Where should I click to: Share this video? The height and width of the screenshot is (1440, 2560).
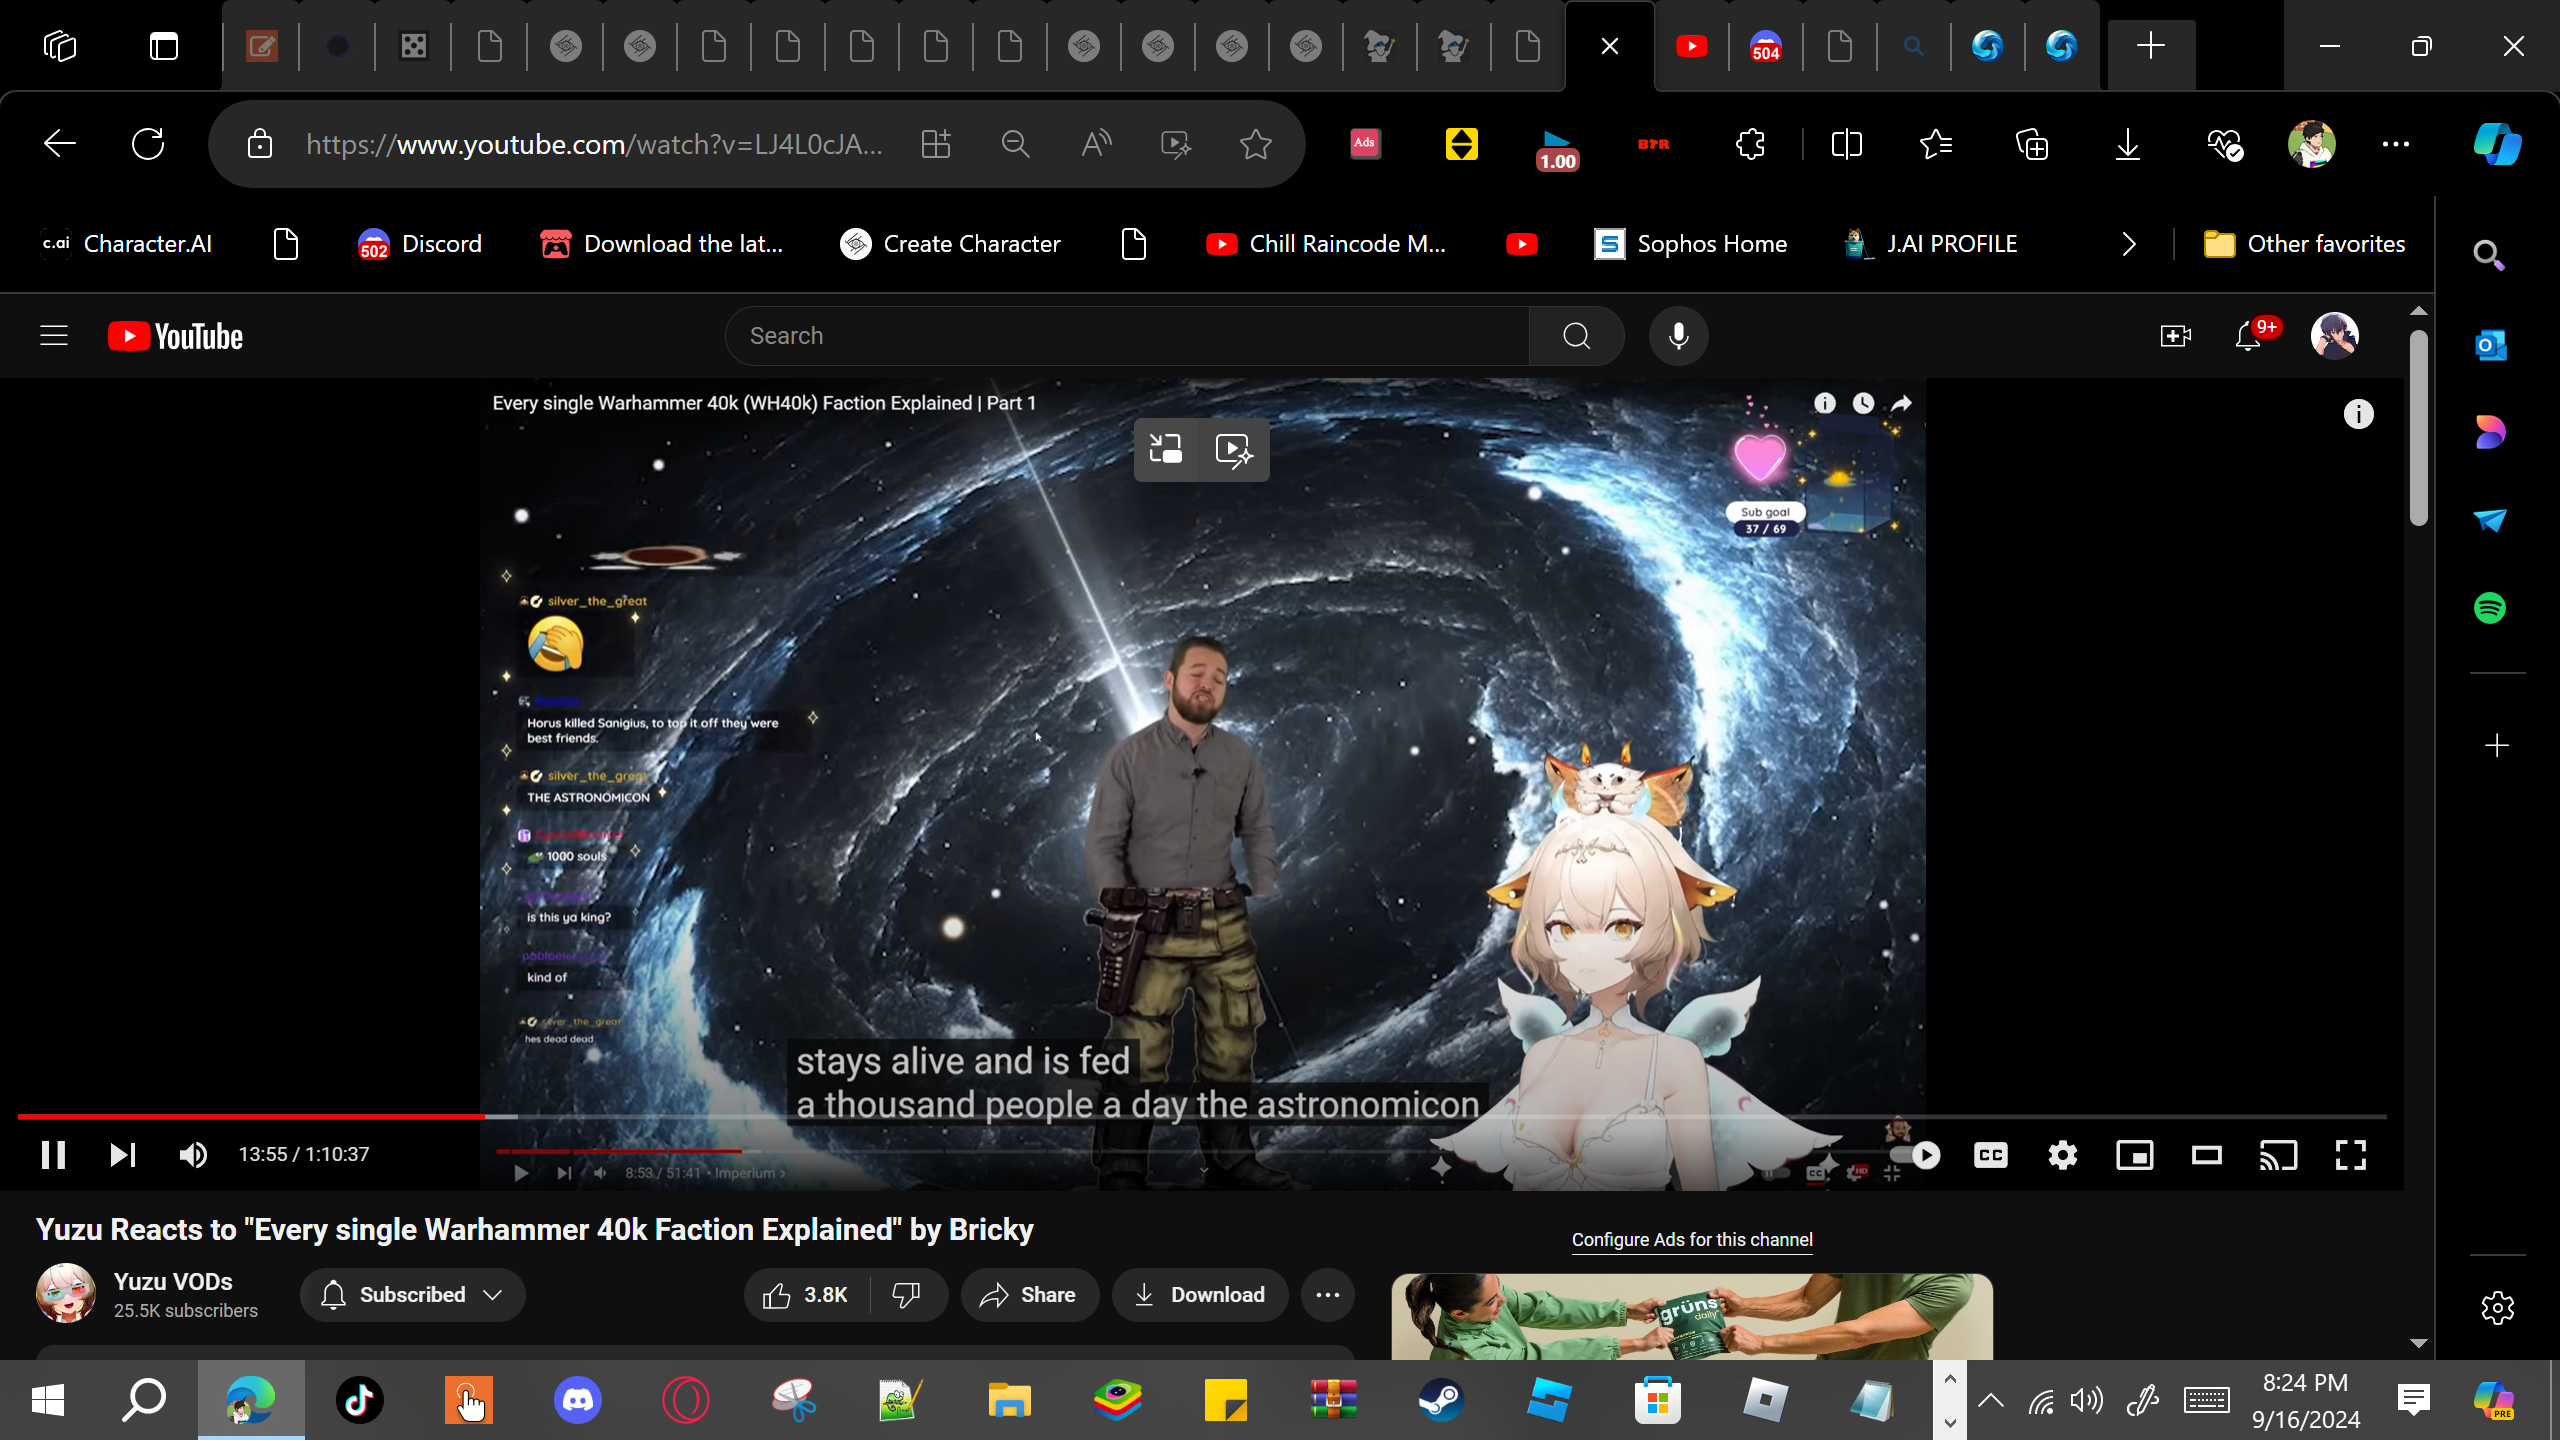point(1029,1295)
